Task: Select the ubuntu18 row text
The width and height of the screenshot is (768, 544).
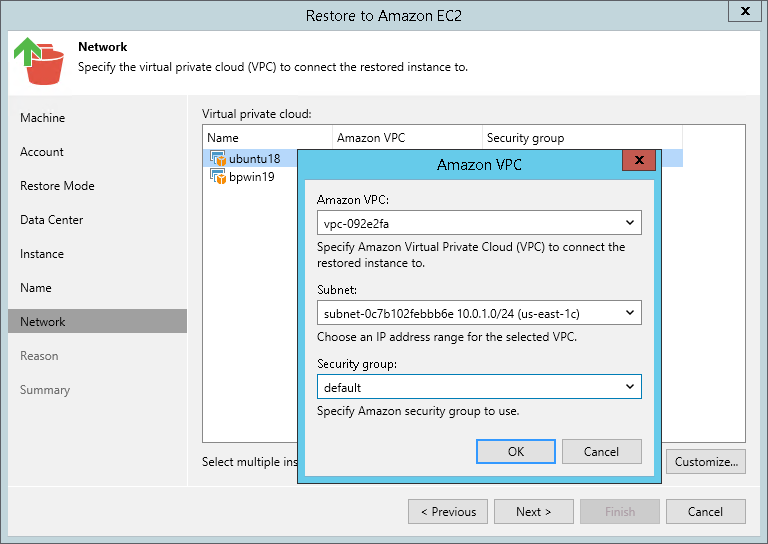Action: 255,159
